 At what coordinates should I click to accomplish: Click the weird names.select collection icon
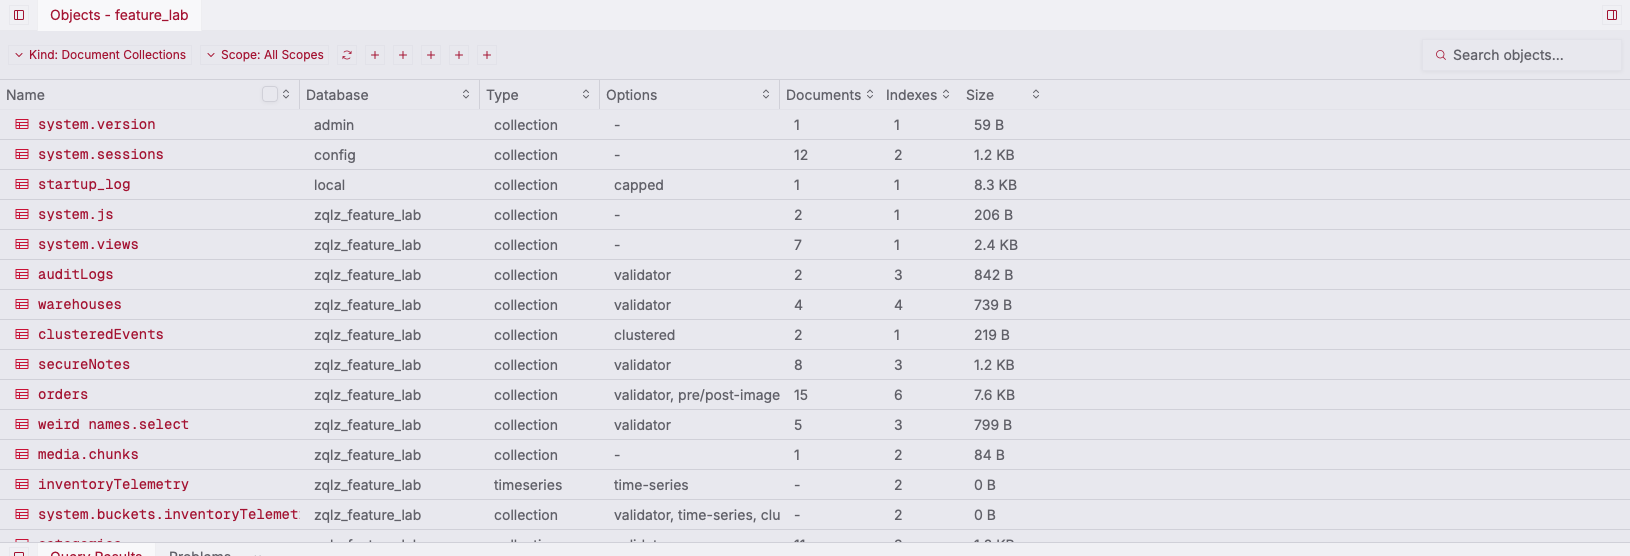[22, 425]
